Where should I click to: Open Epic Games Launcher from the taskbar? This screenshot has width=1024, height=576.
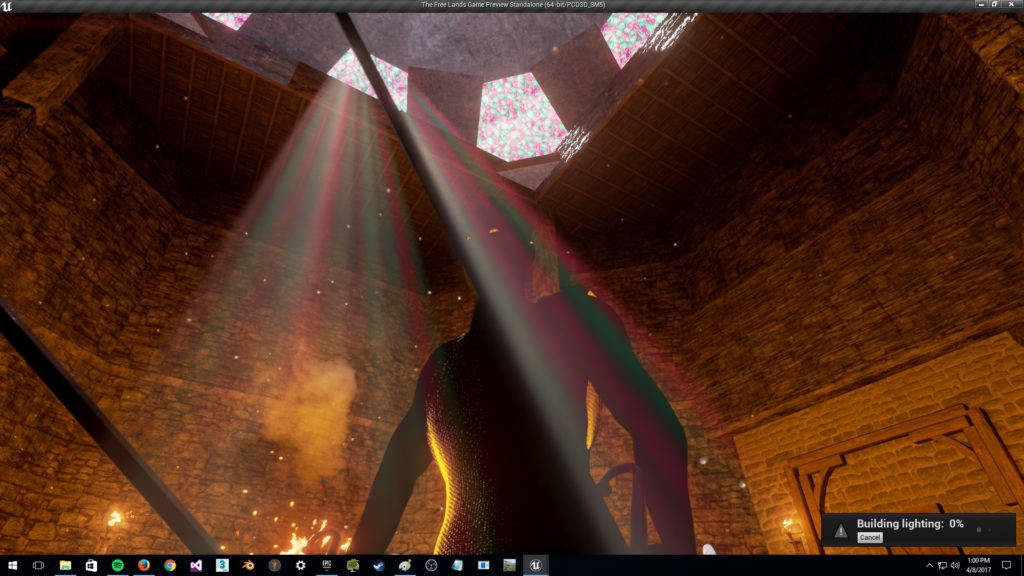(x=327, y=566)
